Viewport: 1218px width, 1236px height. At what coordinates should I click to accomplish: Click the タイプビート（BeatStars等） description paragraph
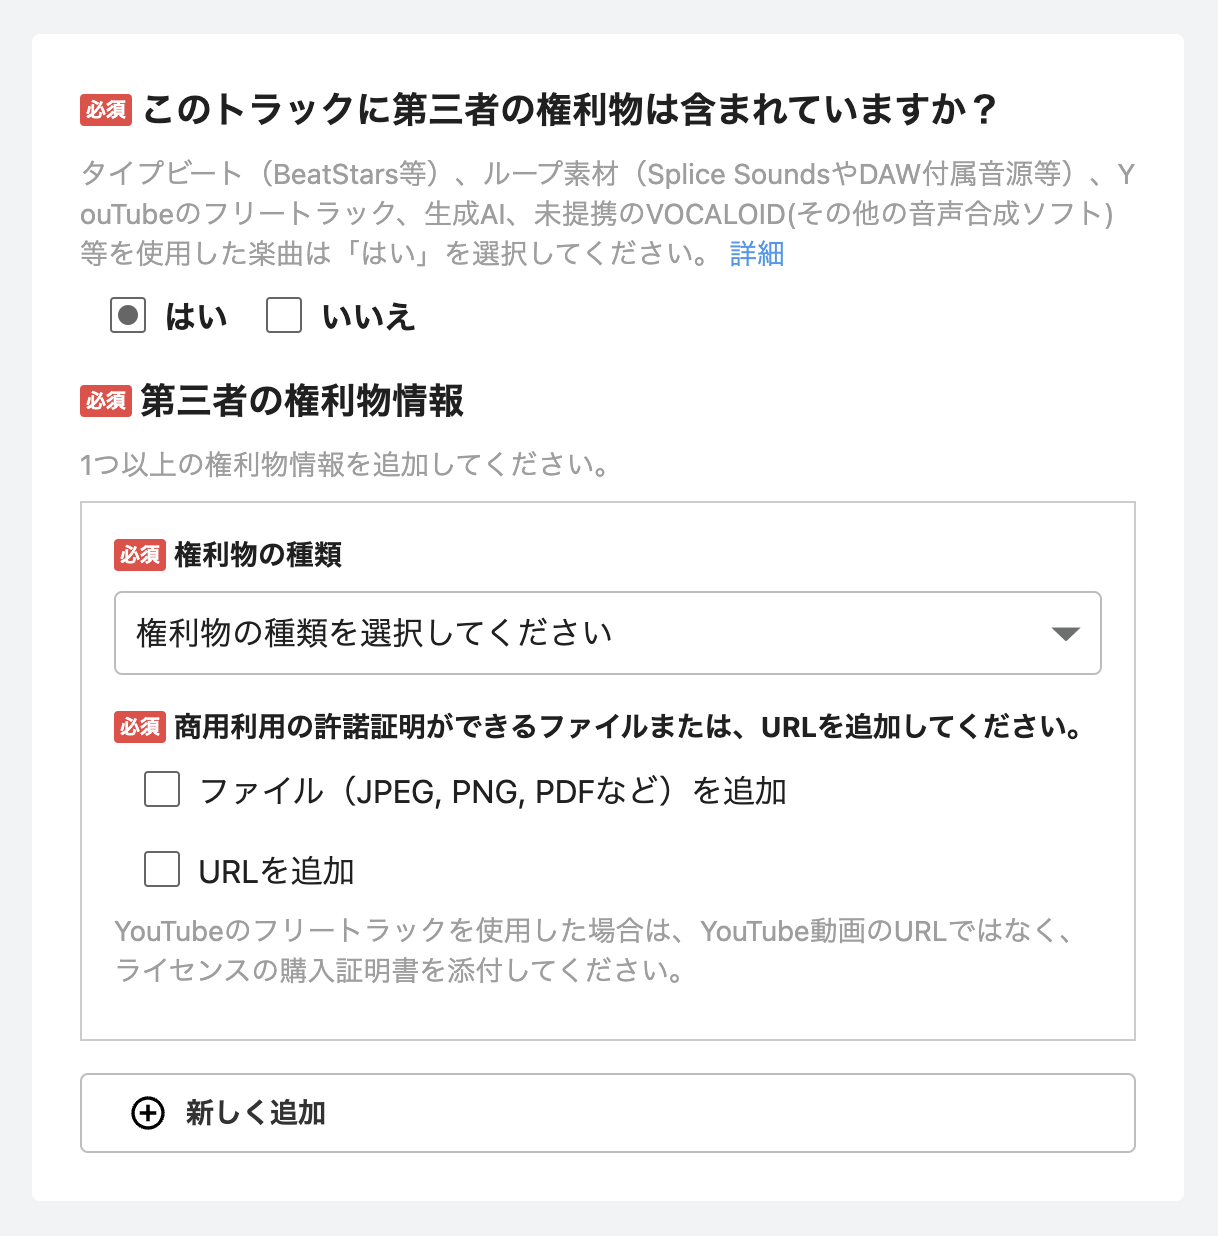point(600,213)
